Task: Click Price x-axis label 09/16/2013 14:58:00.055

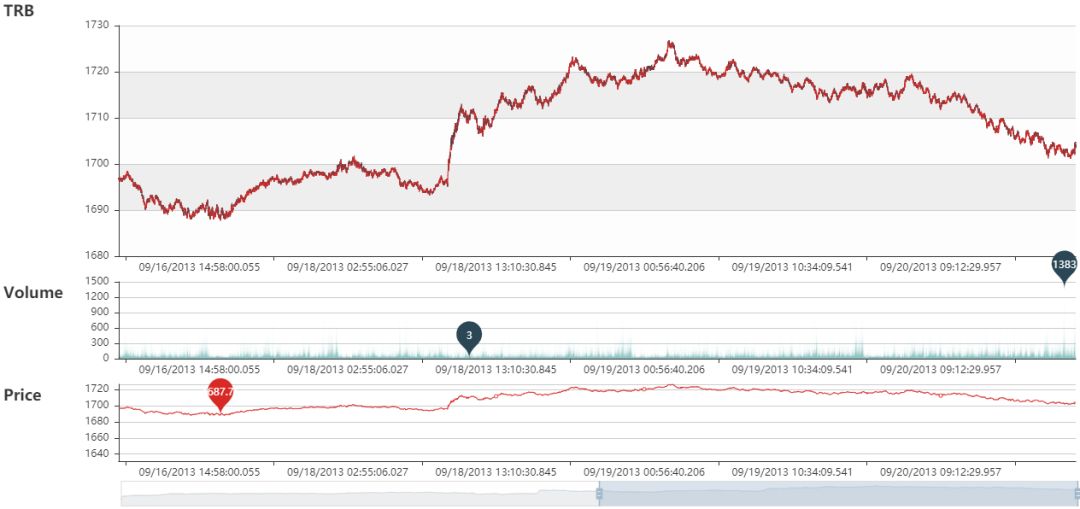Action: tap(199, 471)
